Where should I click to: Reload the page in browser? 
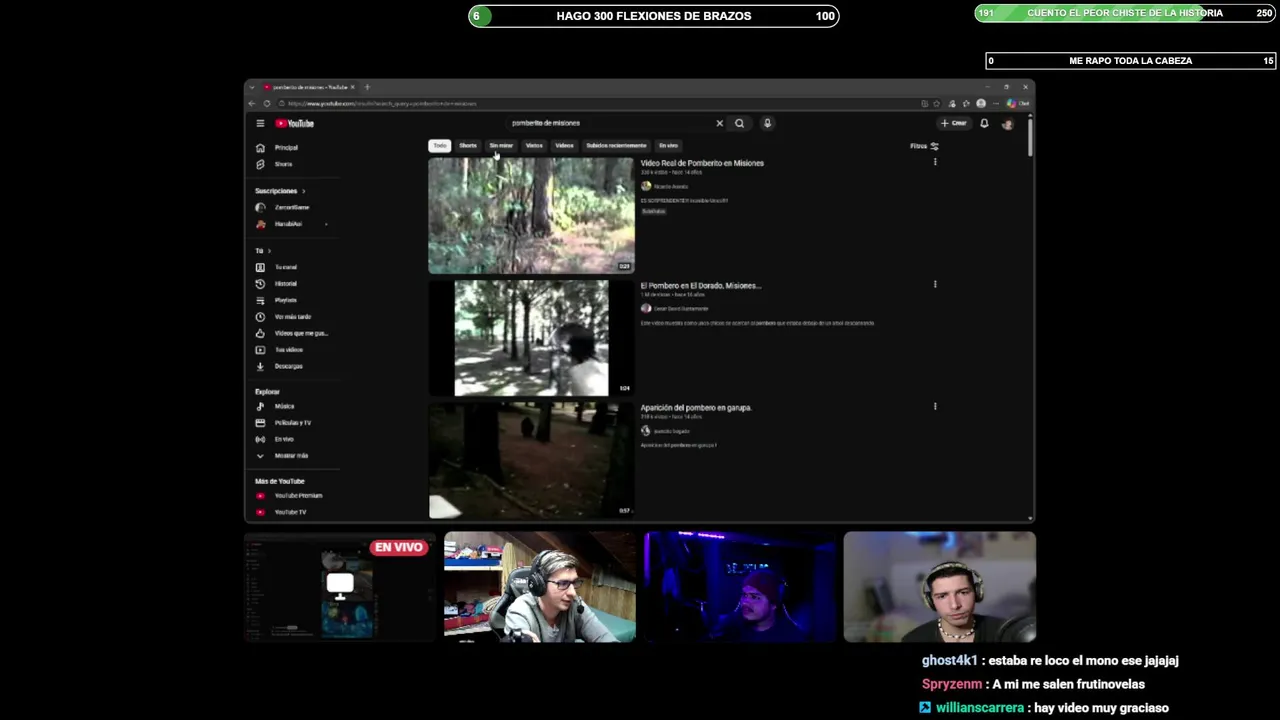[266, 103]
